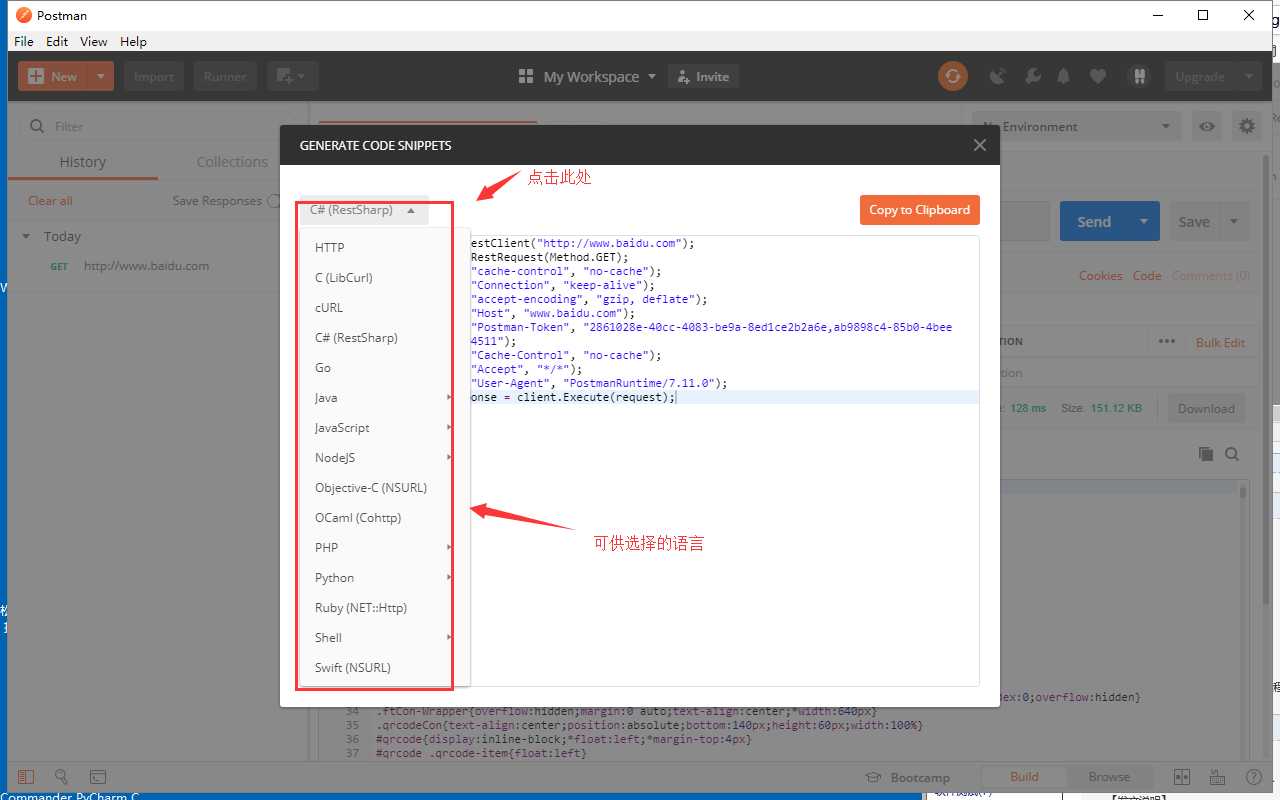The height and width of the screenshot is (800, 1280).
Task: Open the Python language submenu
Action: [384, 577]
